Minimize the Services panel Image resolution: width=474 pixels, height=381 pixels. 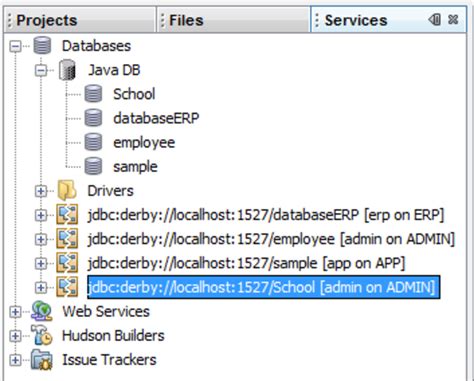point(435,19)
